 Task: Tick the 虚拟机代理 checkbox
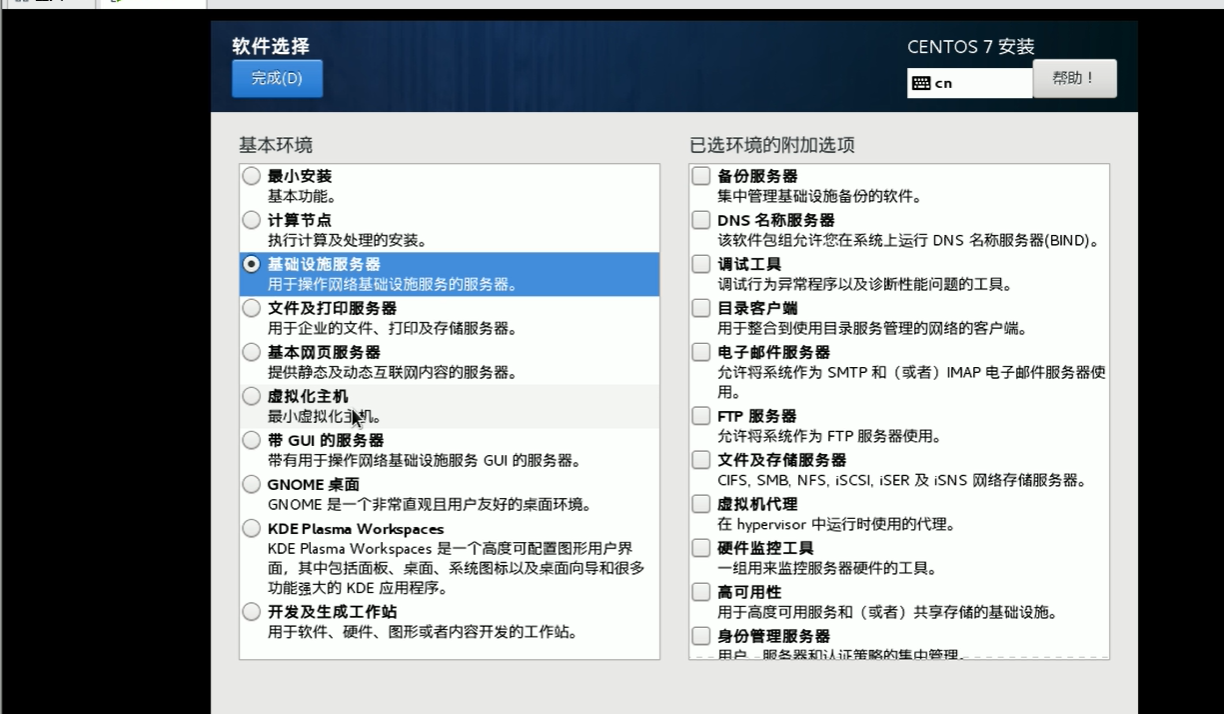[701, 504]
